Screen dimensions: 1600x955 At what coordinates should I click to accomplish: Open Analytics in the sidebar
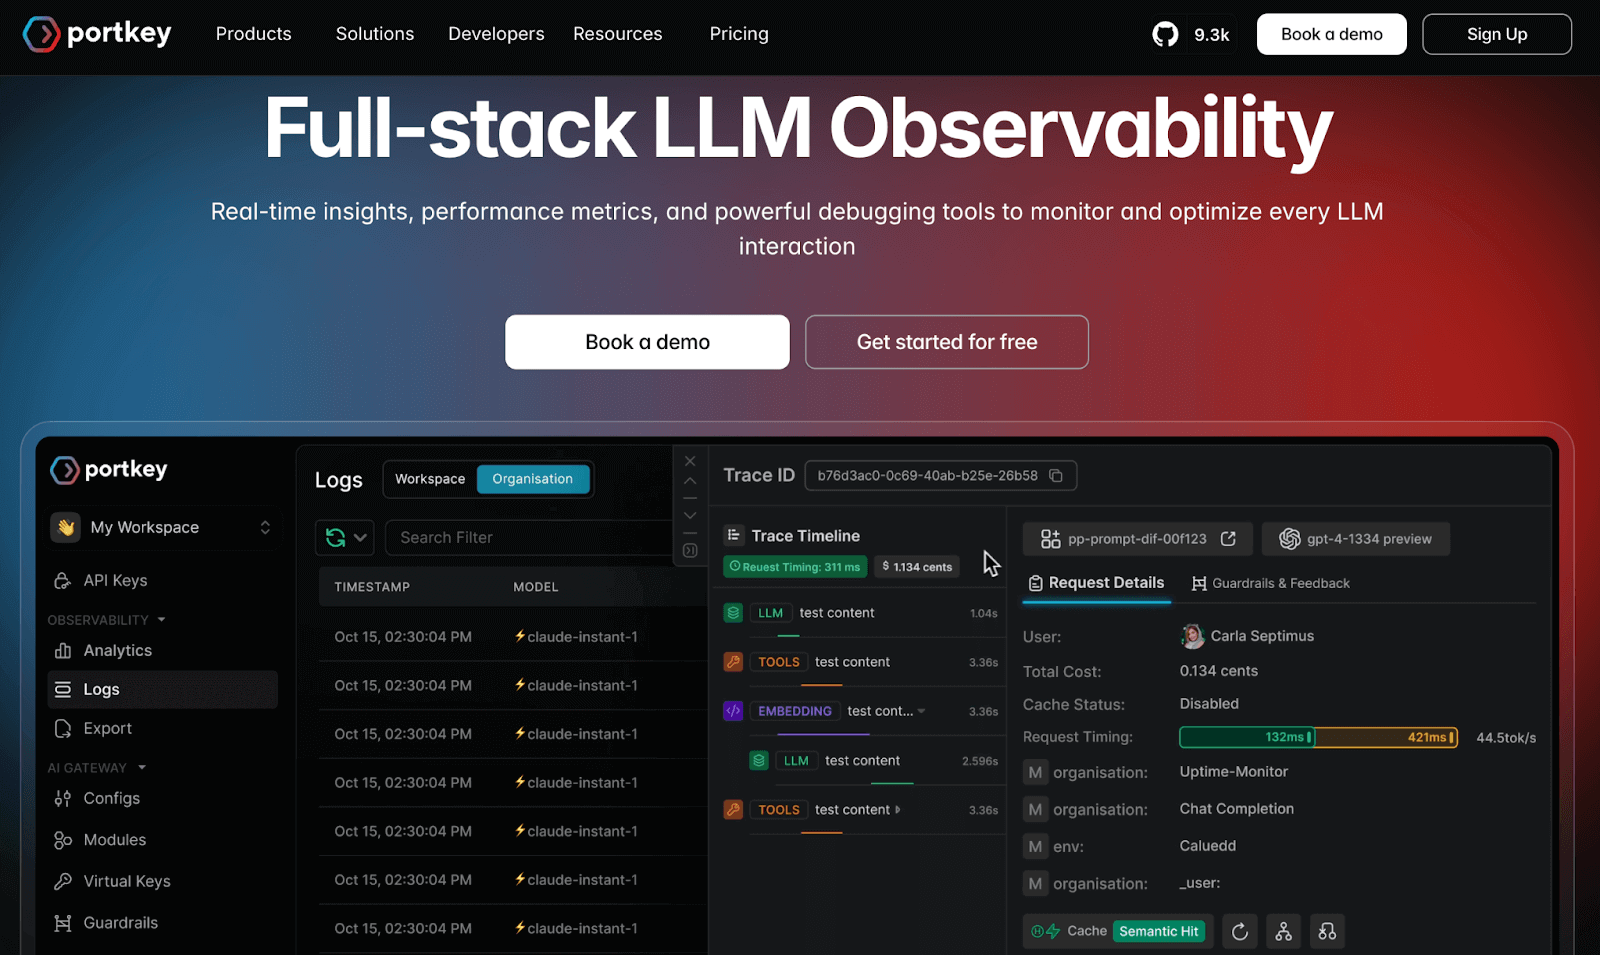[x=117, y=651]
